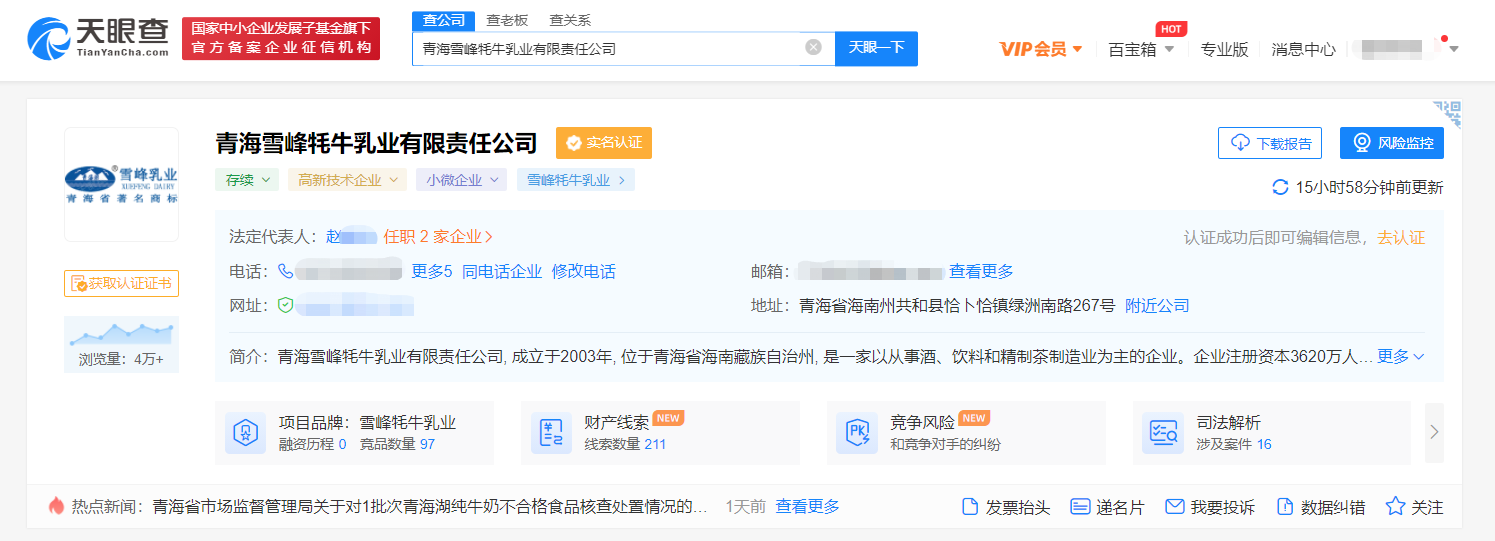
Task: Click the QR code icon in the card corner
Action: click(x=1447, y=113)
